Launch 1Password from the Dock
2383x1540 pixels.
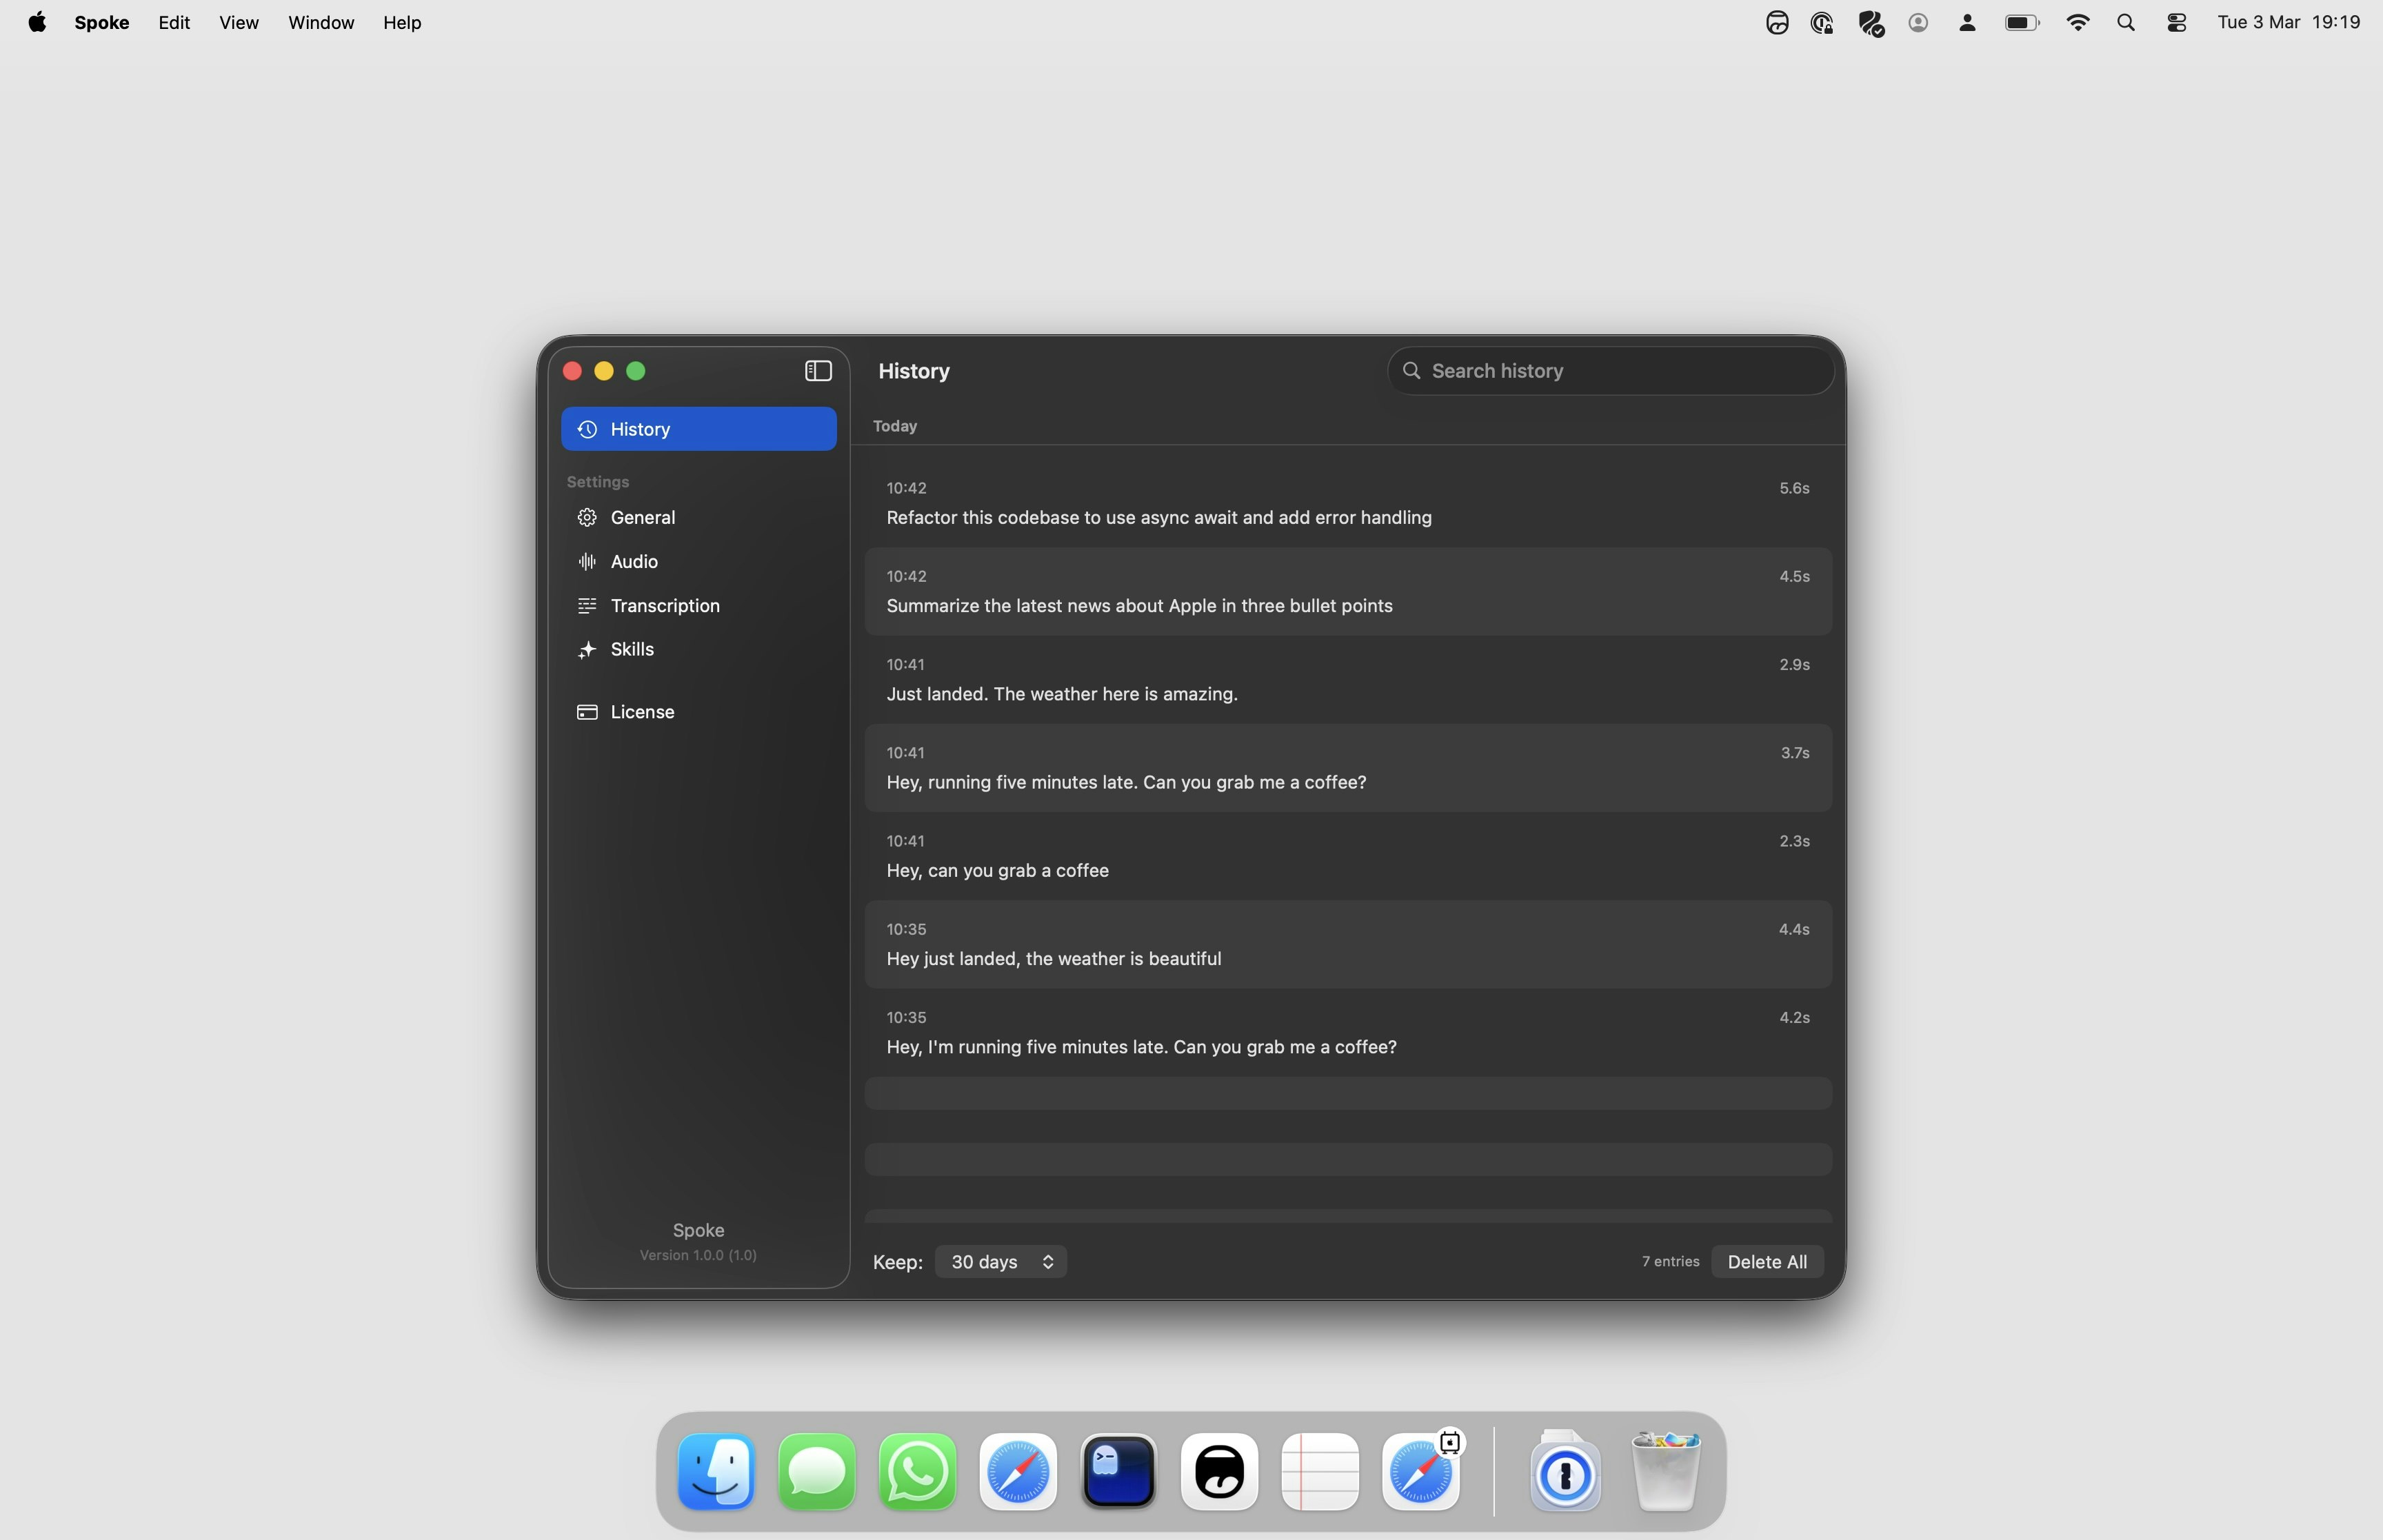(1564, 1471)
